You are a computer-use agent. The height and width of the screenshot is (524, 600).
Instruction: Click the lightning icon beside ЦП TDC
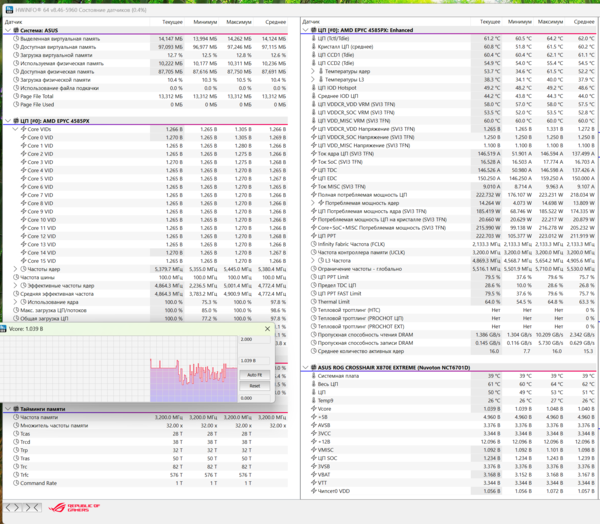point(313,170)
